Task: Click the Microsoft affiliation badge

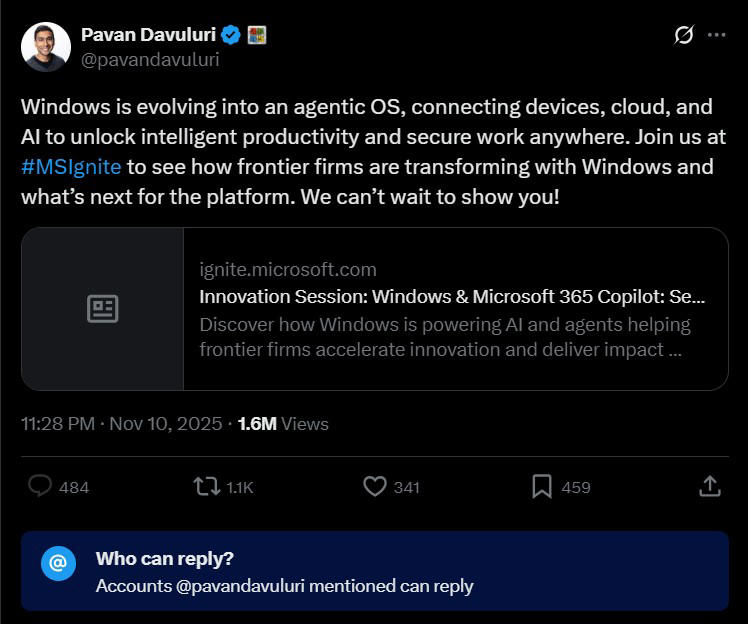Action: 257,35
